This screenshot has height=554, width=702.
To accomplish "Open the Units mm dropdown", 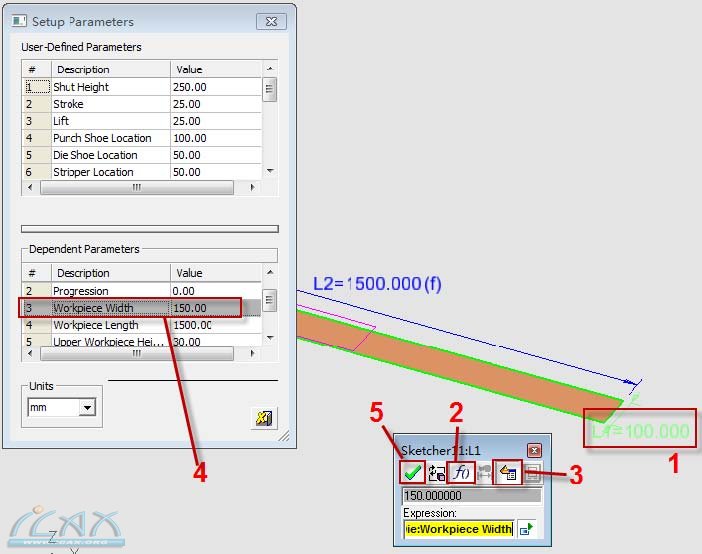I will (87, 408).
